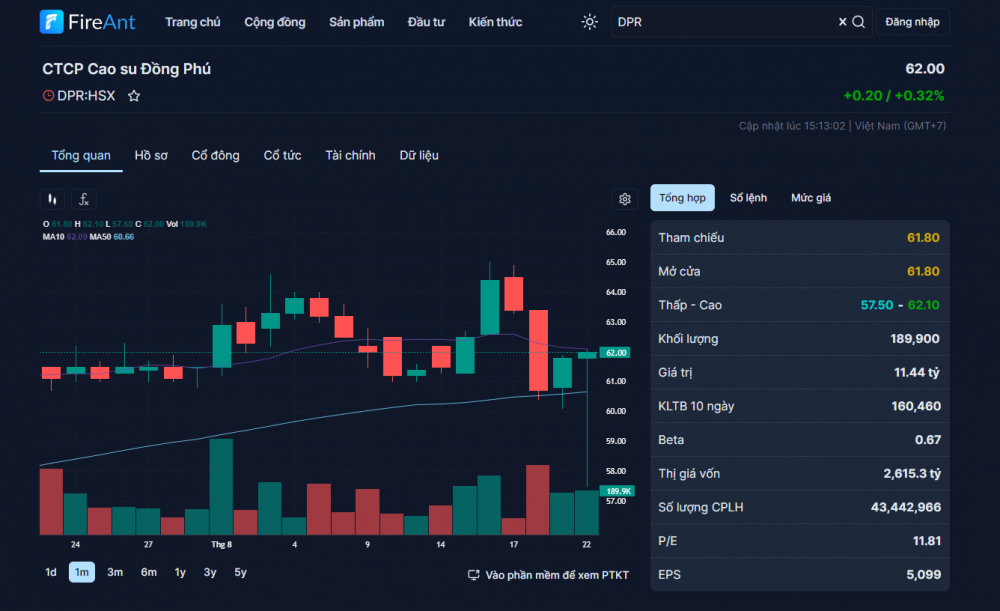Click the Mở cửa row

pos(800,272)
